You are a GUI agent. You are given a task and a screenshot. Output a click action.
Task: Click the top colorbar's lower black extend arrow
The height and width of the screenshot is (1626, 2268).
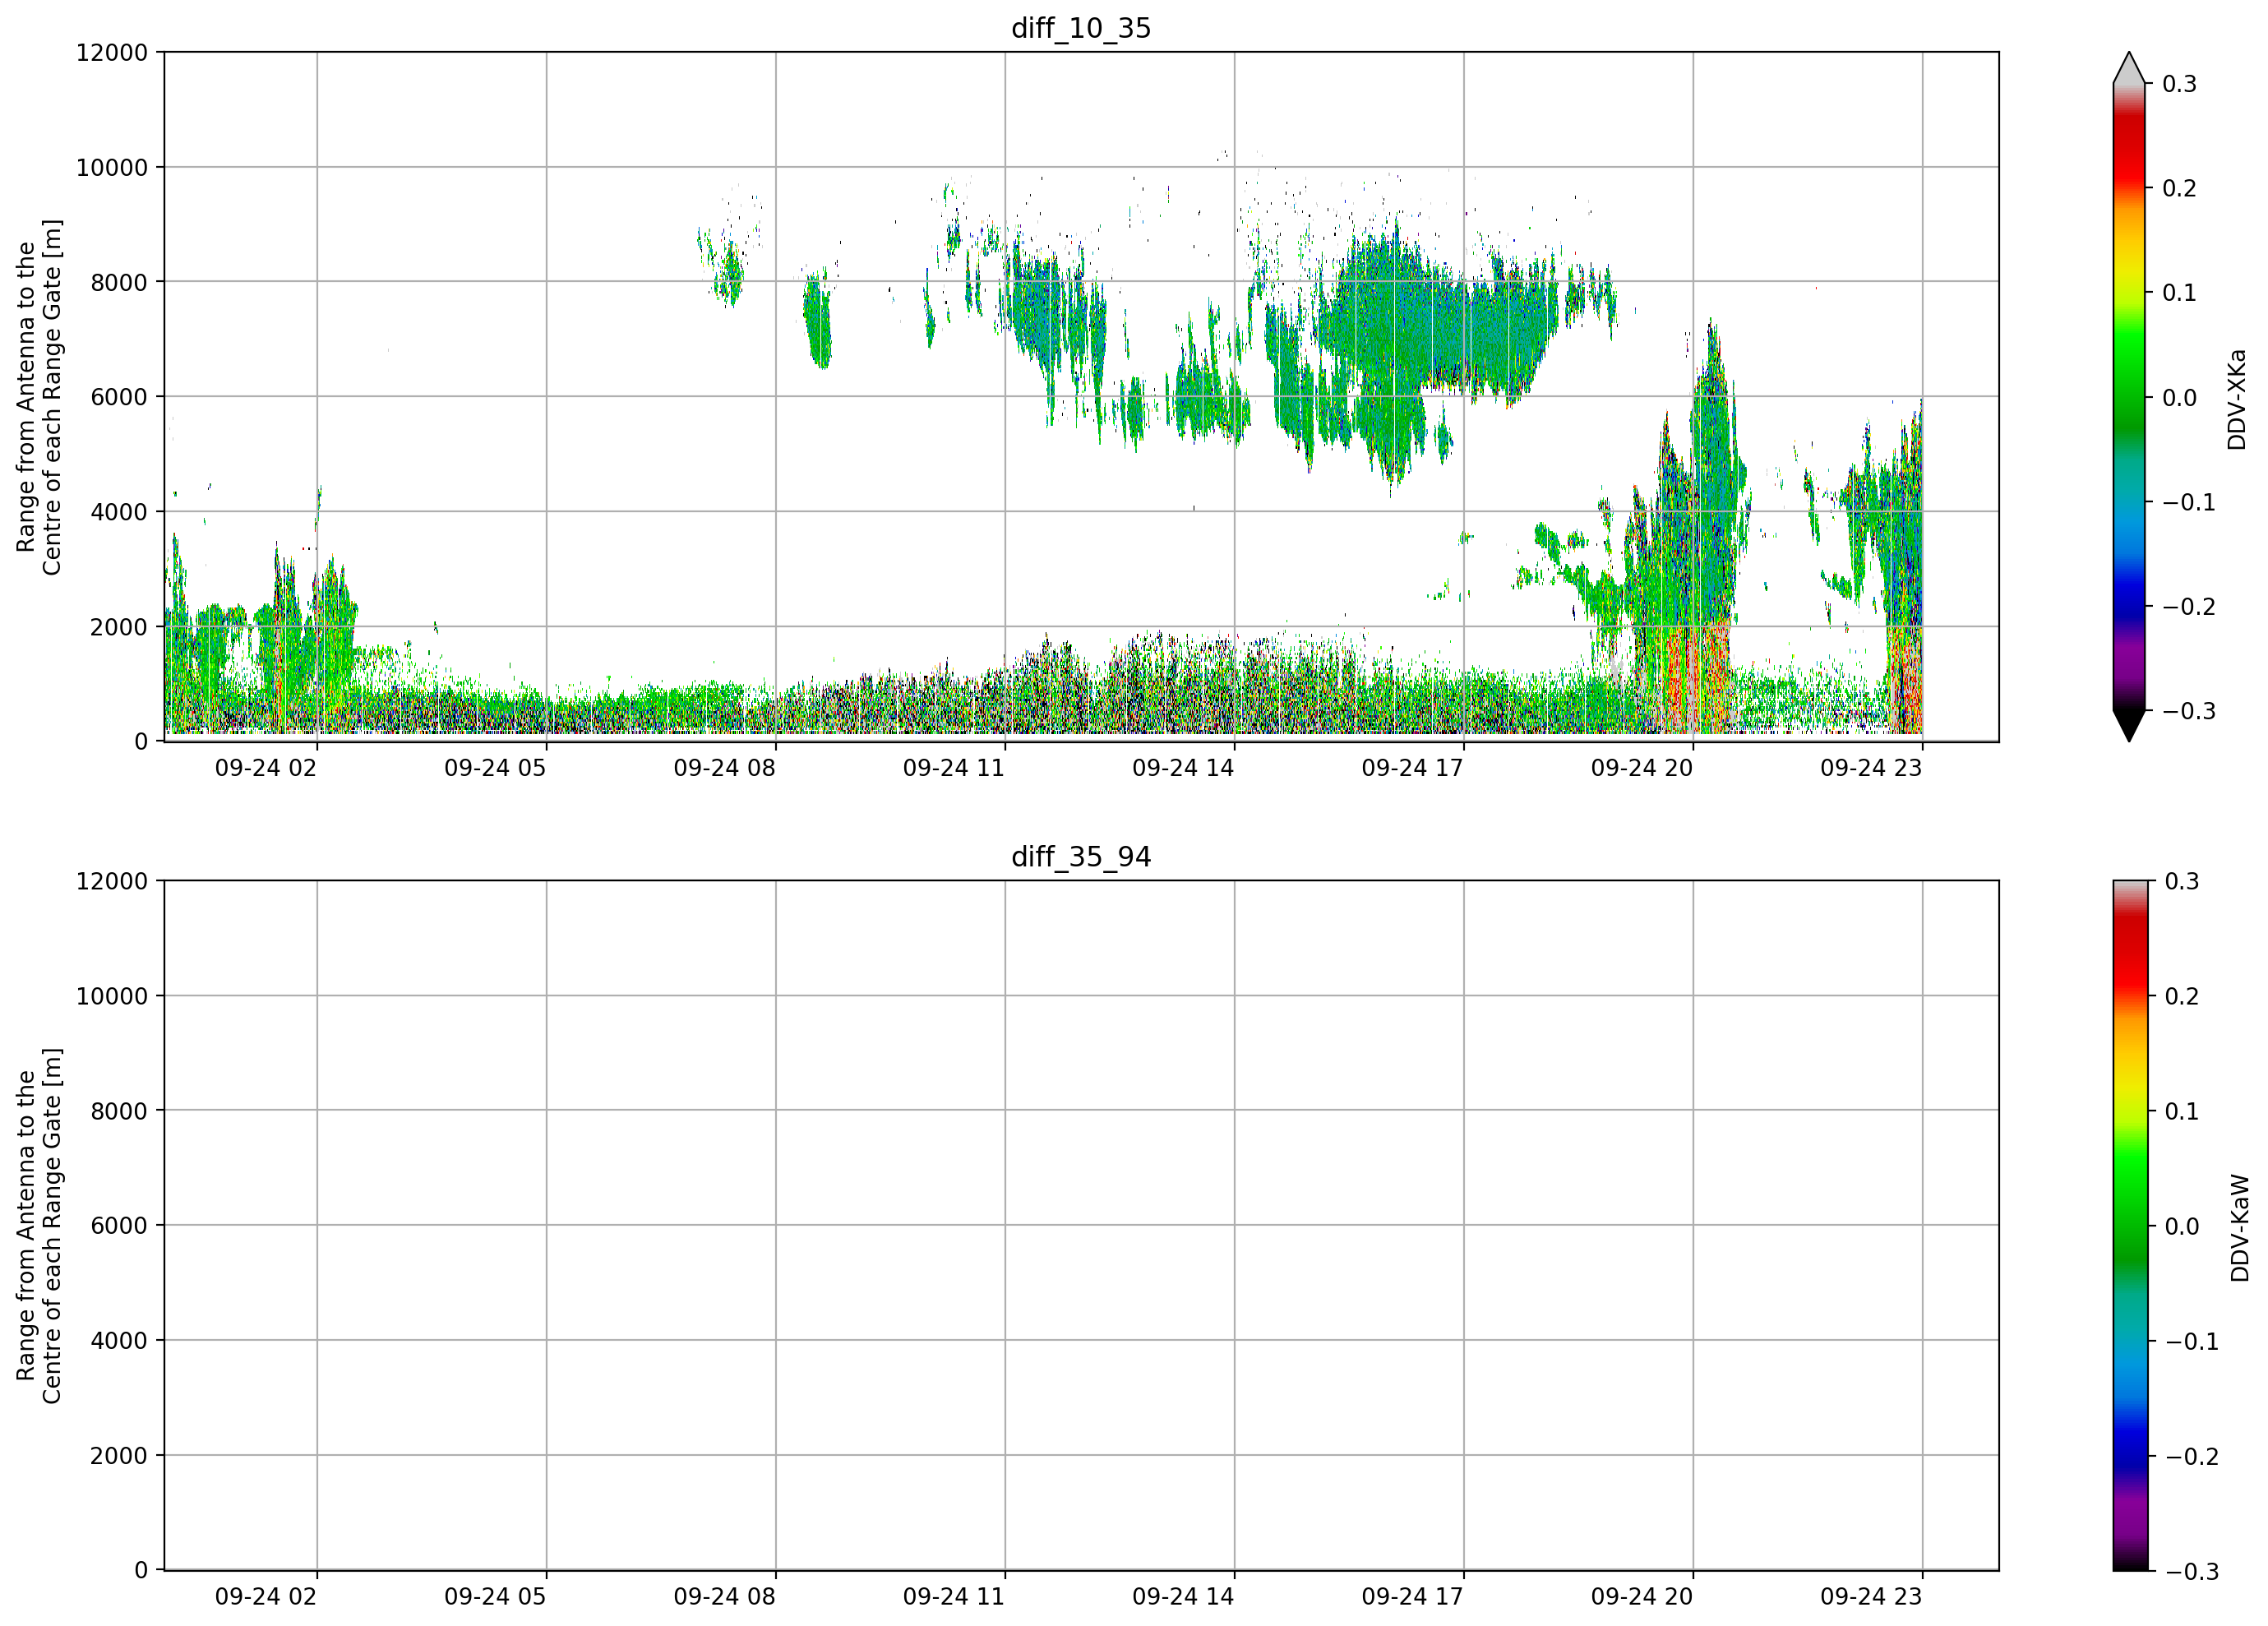[x=2129, y=726]
